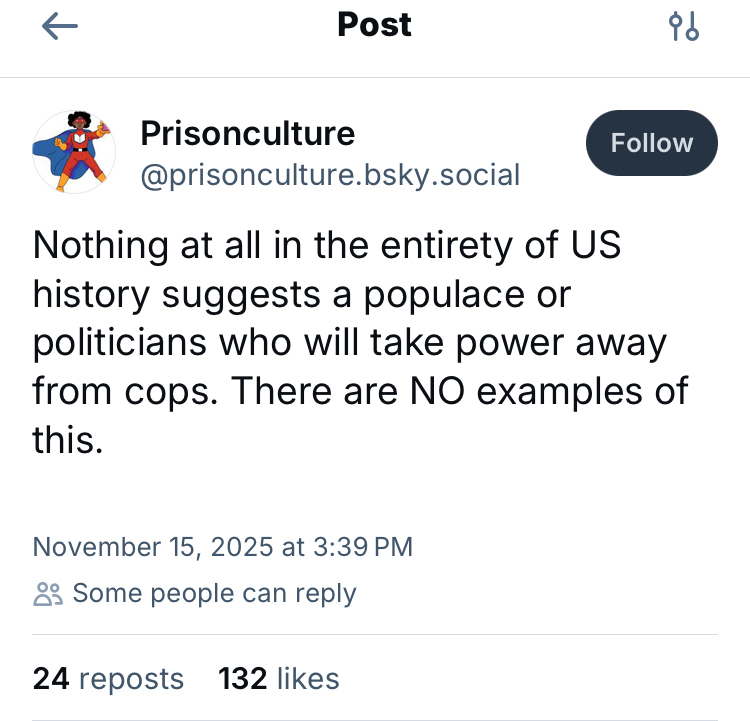Tap the "Post" header title
The height and width of the screenshot is (721, 750).
pyautogui.click(x=374, y=26)
